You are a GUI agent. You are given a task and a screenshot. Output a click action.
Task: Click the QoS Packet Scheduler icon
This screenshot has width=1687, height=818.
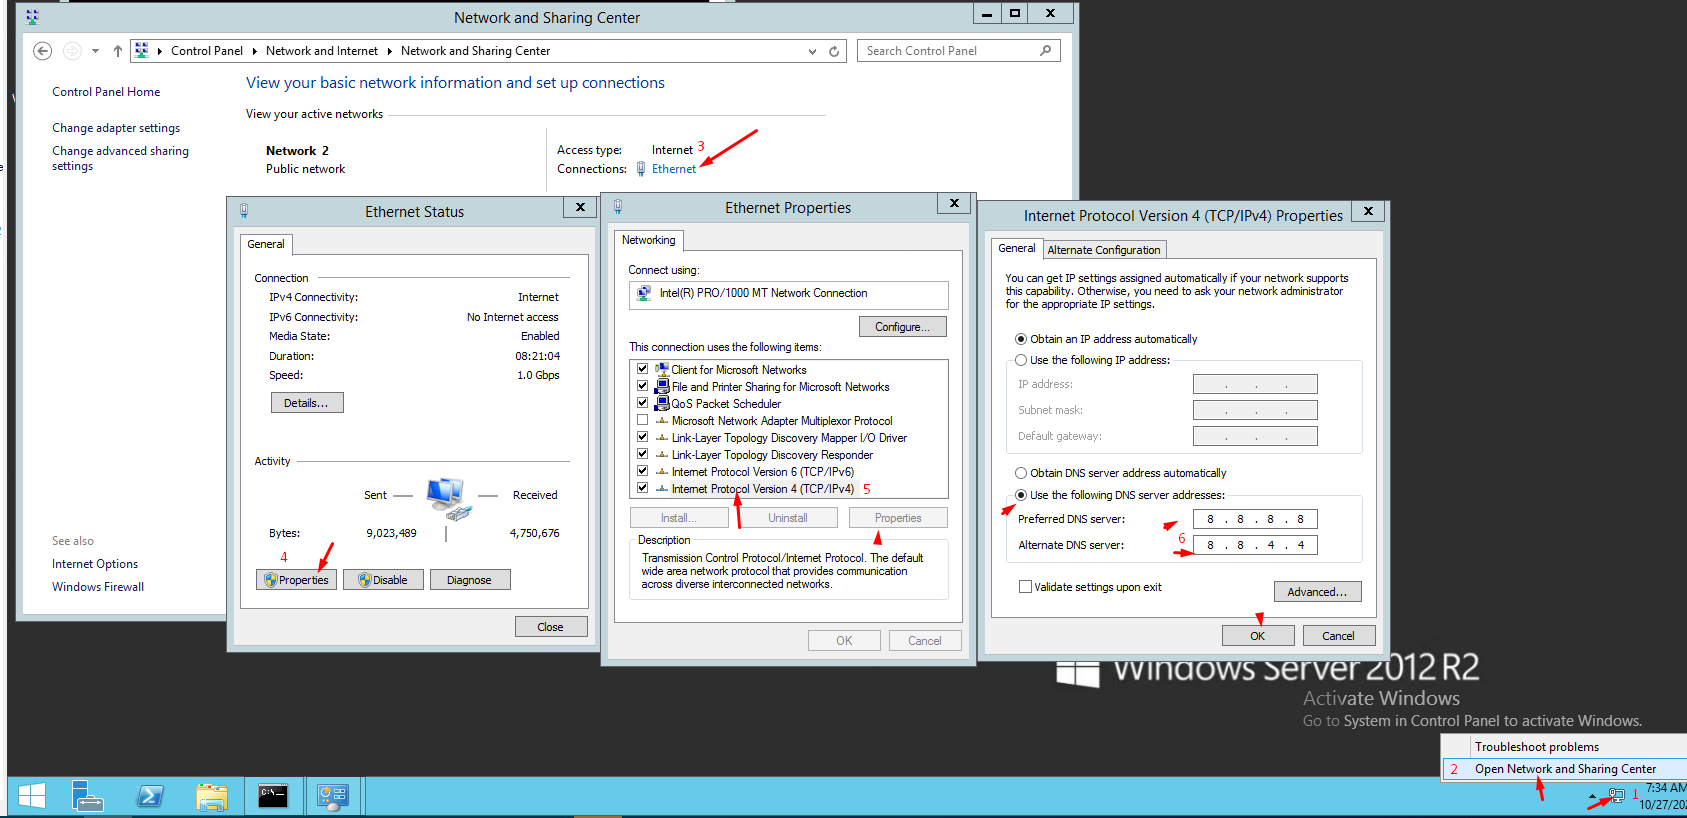[661, 403]
